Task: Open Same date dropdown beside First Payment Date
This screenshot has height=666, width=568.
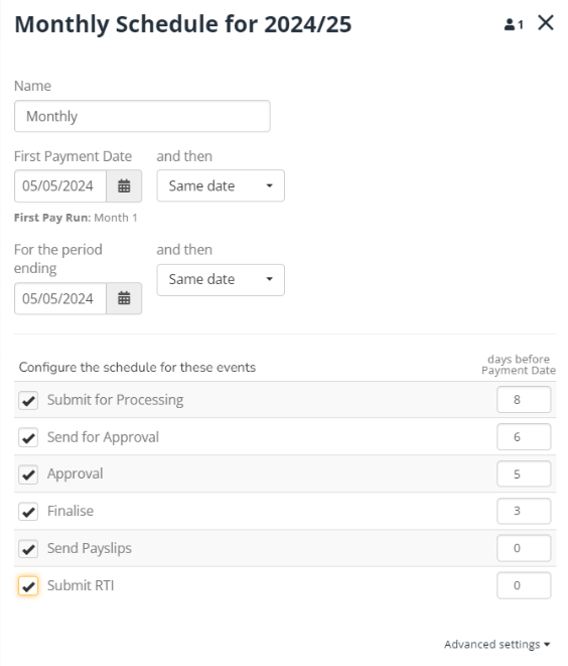Action: [220, 186]
